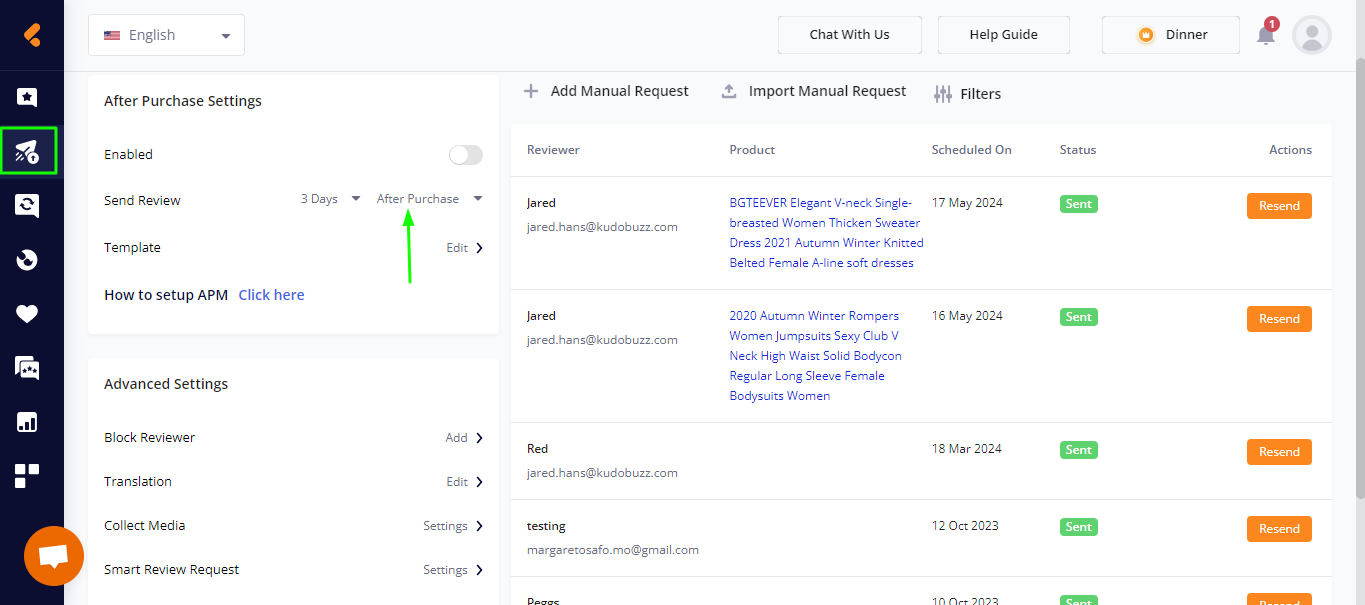
Task: Resend request for reviewer testing
Action: point(1279,529)
